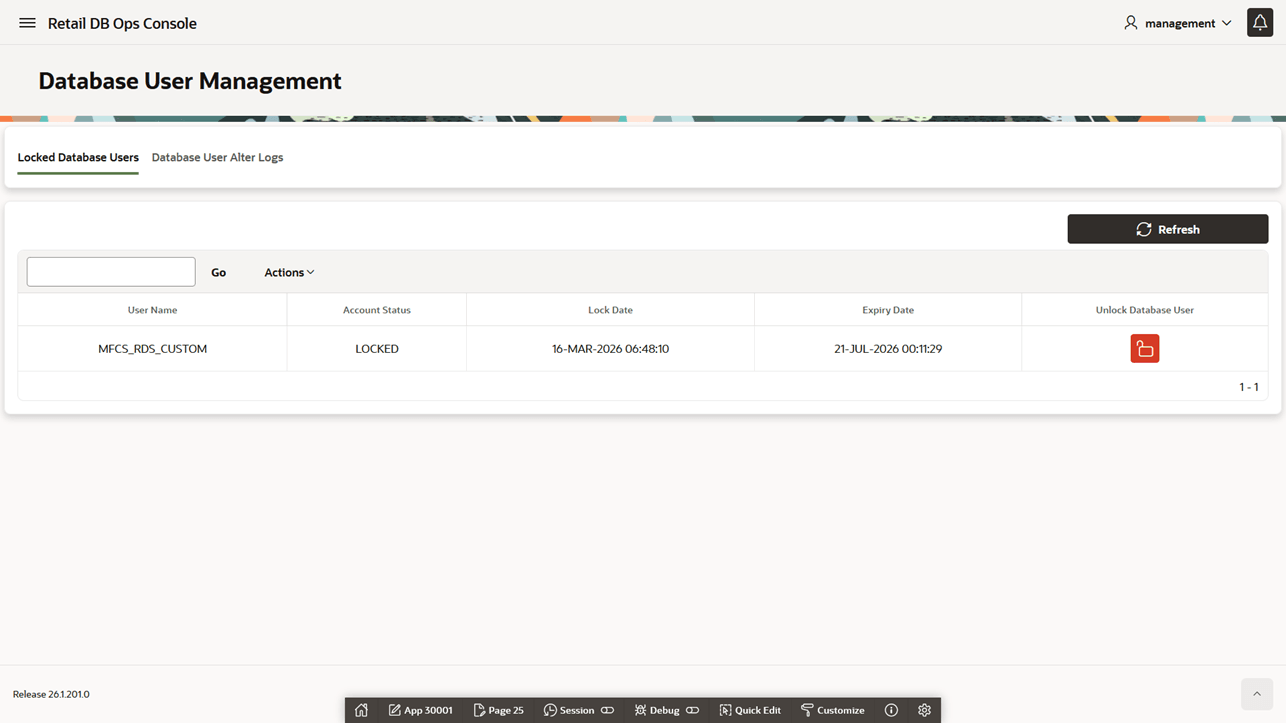Open the hamburger navigation menu
The image size is (1286, 723).
[27, 23]
